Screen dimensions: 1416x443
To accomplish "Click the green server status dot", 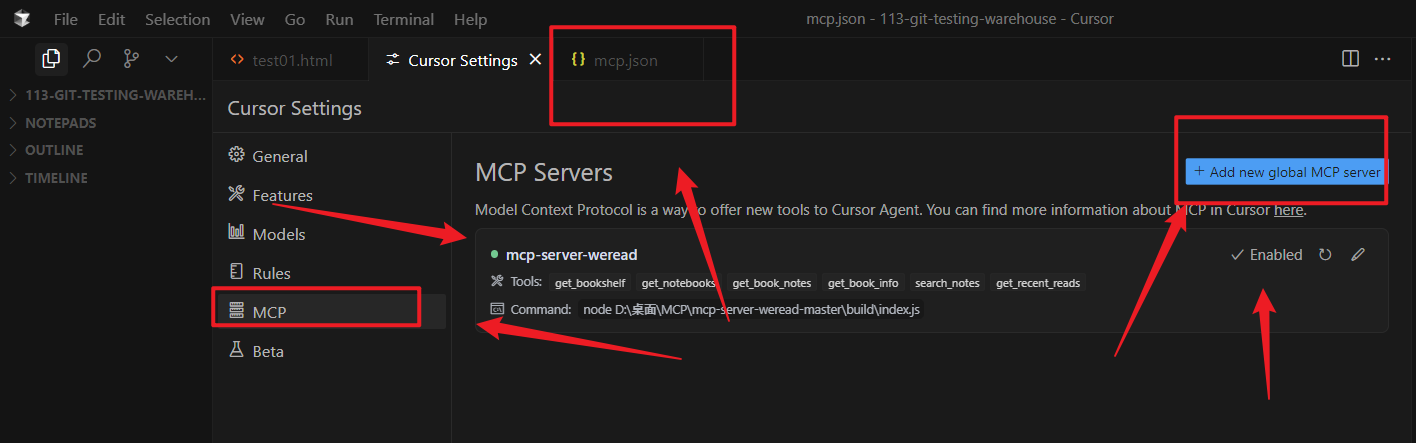I will coord(494,255).
